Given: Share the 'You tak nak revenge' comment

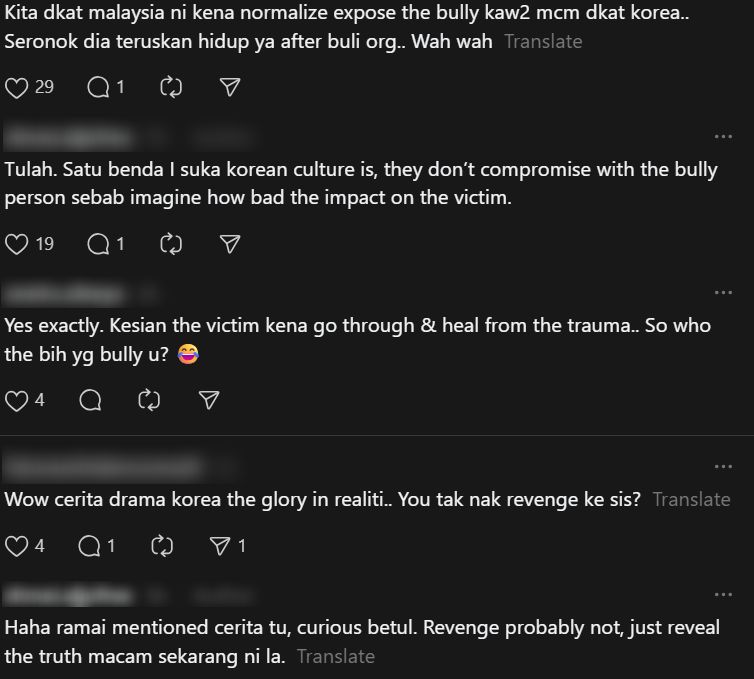Looking at the screenshot, I should click(220, 546).
